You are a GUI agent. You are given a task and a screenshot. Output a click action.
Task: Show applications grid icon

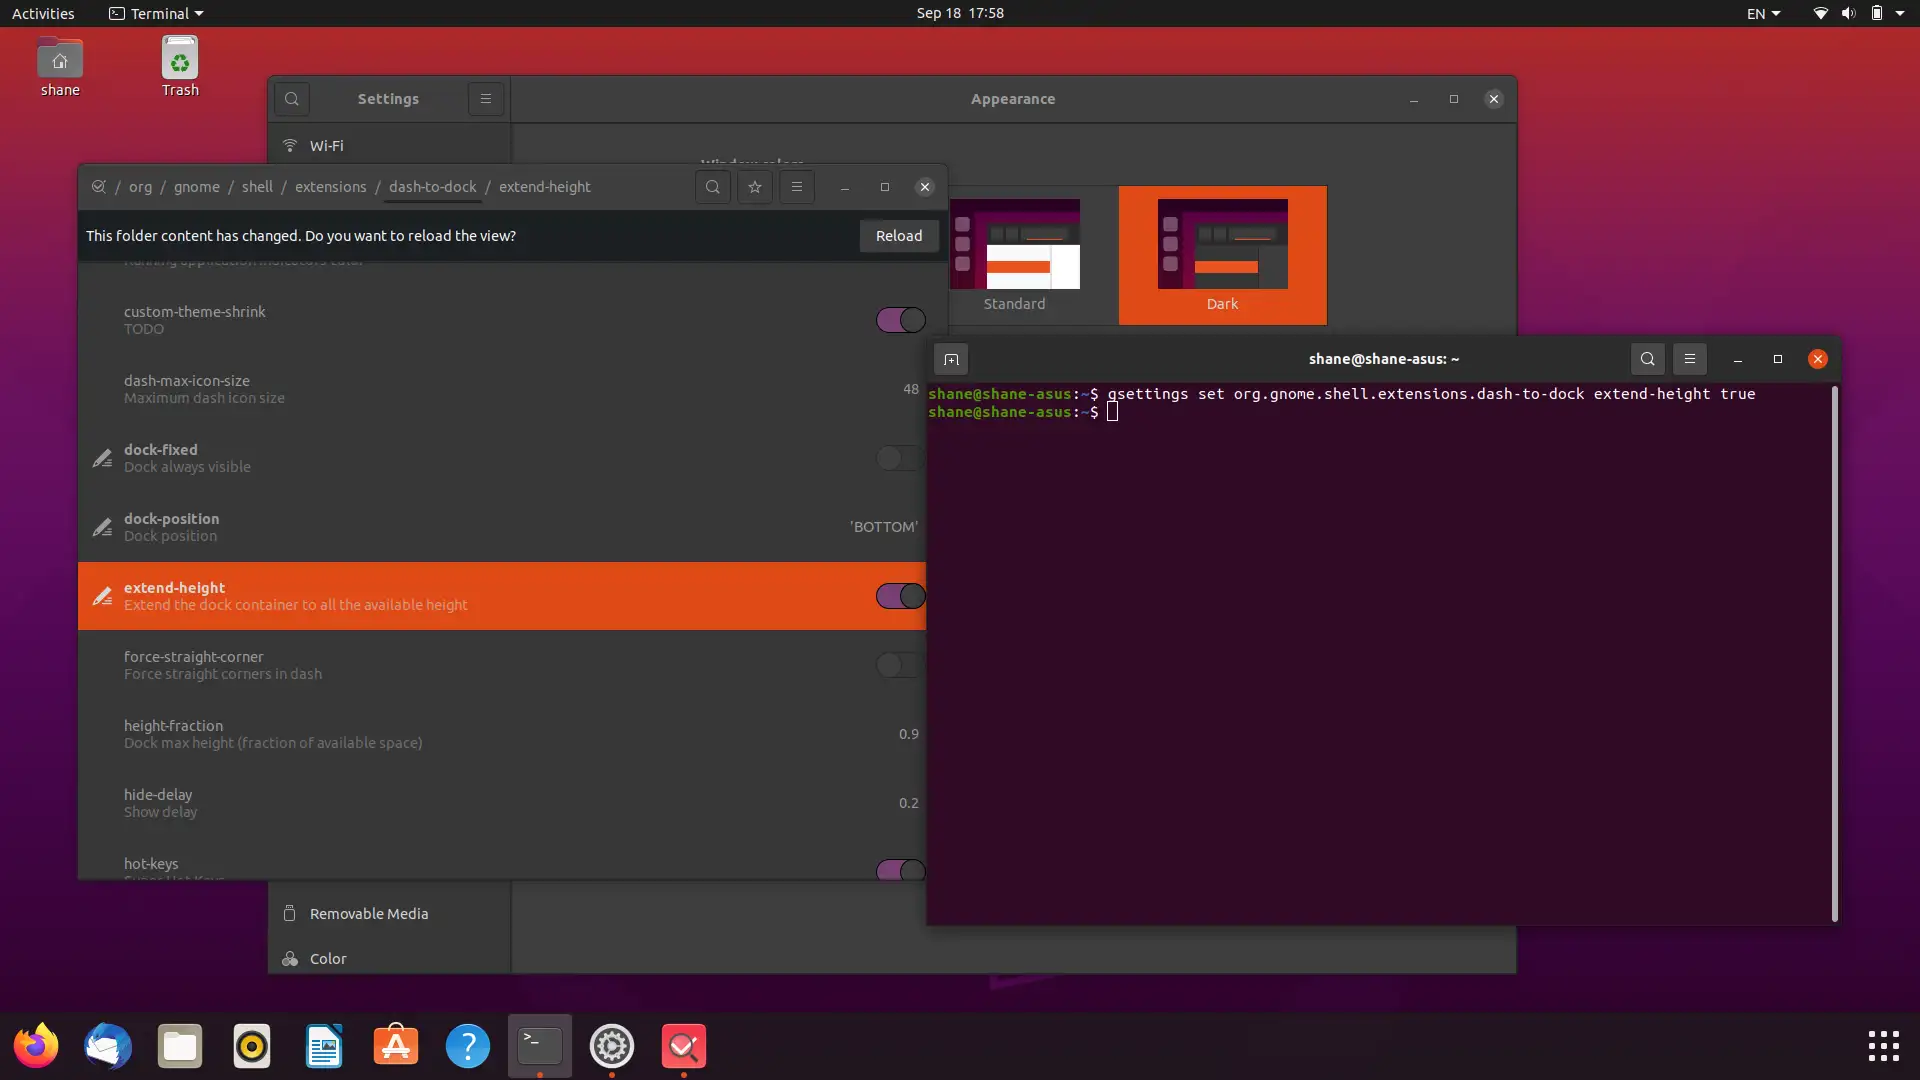click(1883, 1046)
